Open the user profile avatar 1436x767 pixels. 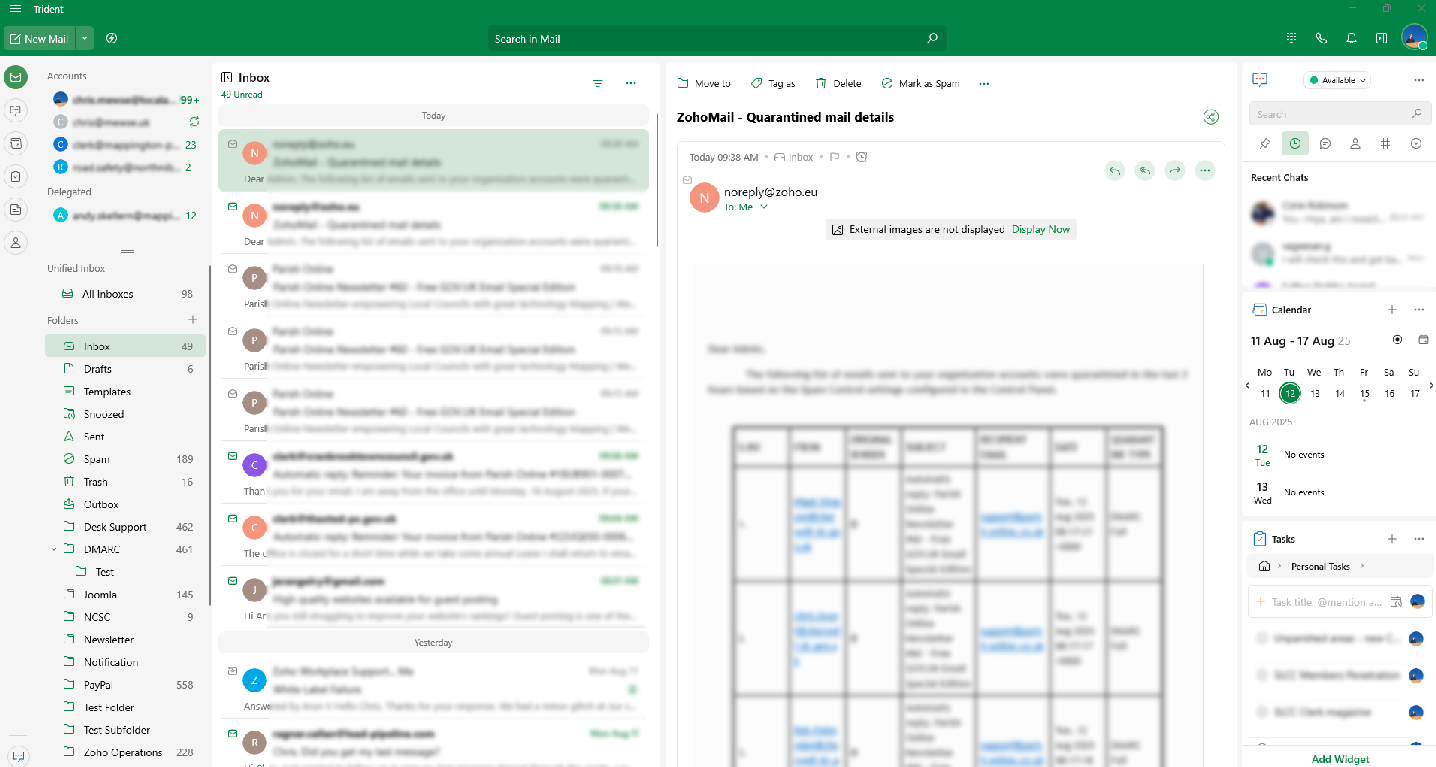(x=1414, y=37)
